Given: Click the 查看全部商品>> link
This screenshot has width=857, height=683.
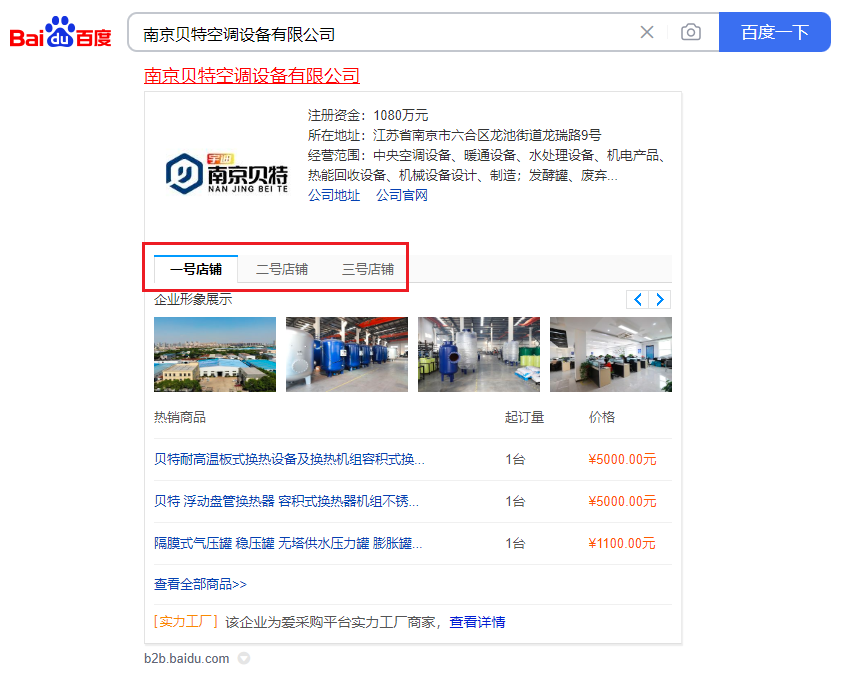Looking at the screenshot, I should pyautogui.click(x=200, y=584).
